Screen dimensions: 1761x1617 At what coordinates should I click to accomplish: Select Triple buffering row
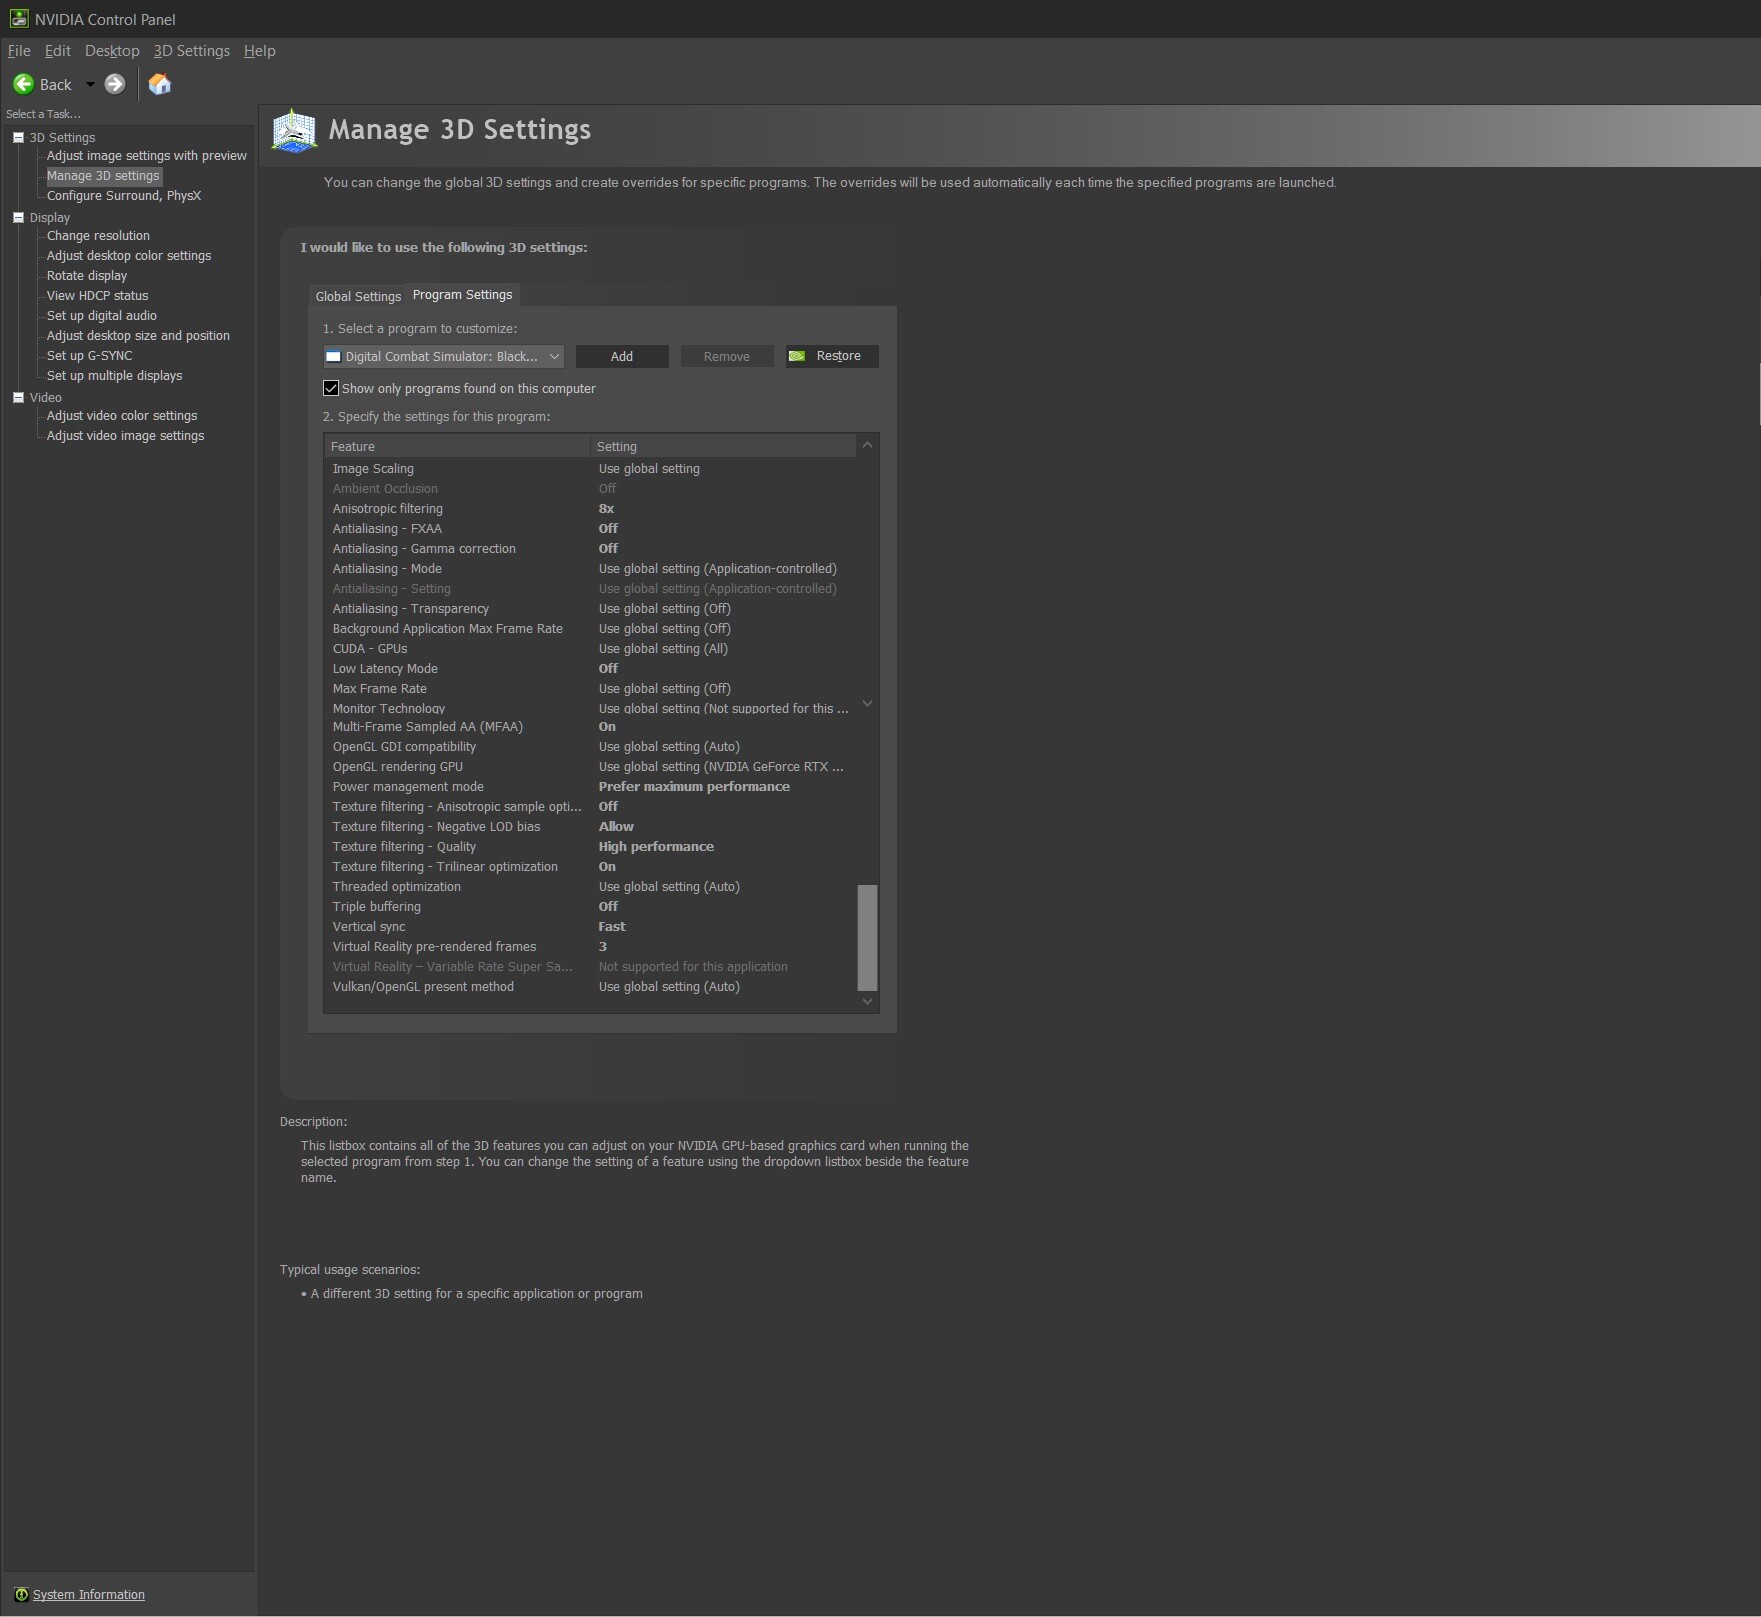(x=590, y=907)
